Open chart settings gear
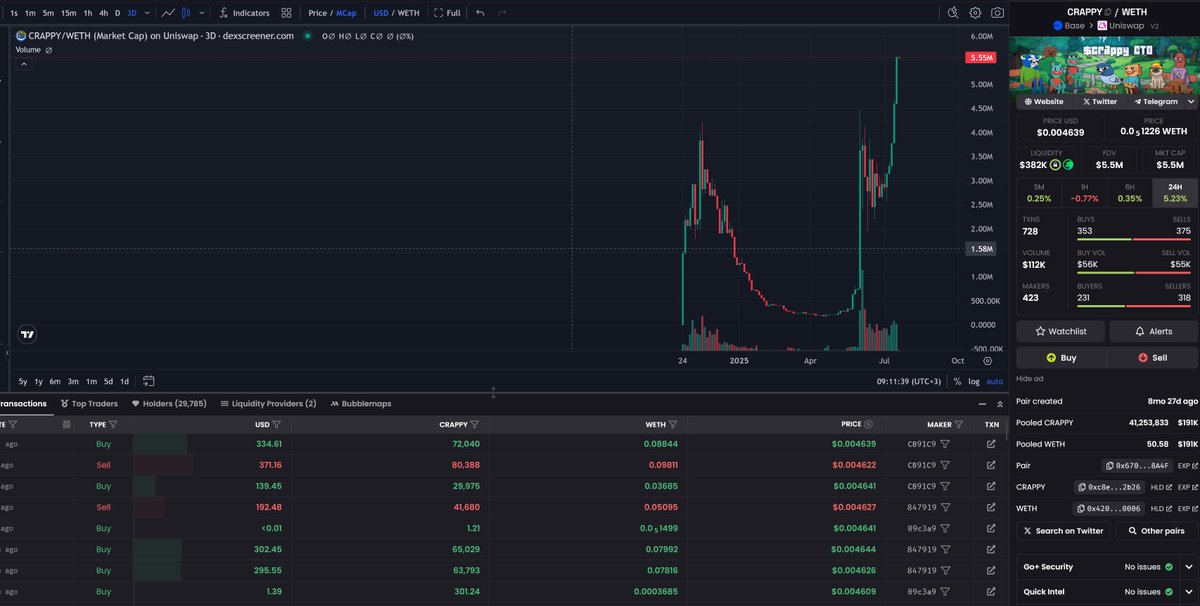The width and height of the screenshot is (1200, 606). pos(975,13)
